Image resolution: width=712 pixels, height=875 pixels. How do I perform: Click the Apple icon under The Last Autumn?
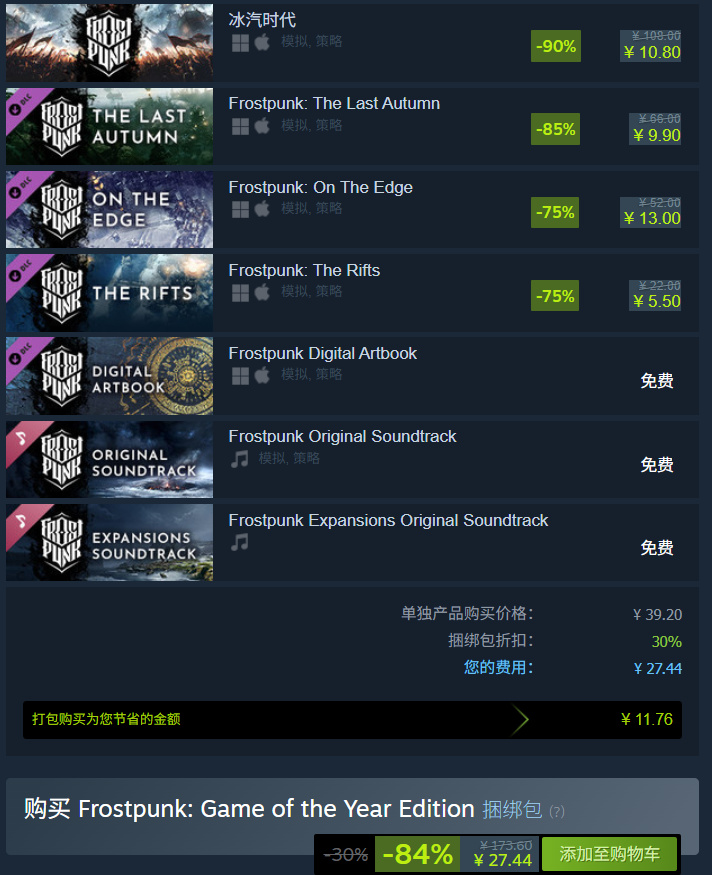[262, 126]
